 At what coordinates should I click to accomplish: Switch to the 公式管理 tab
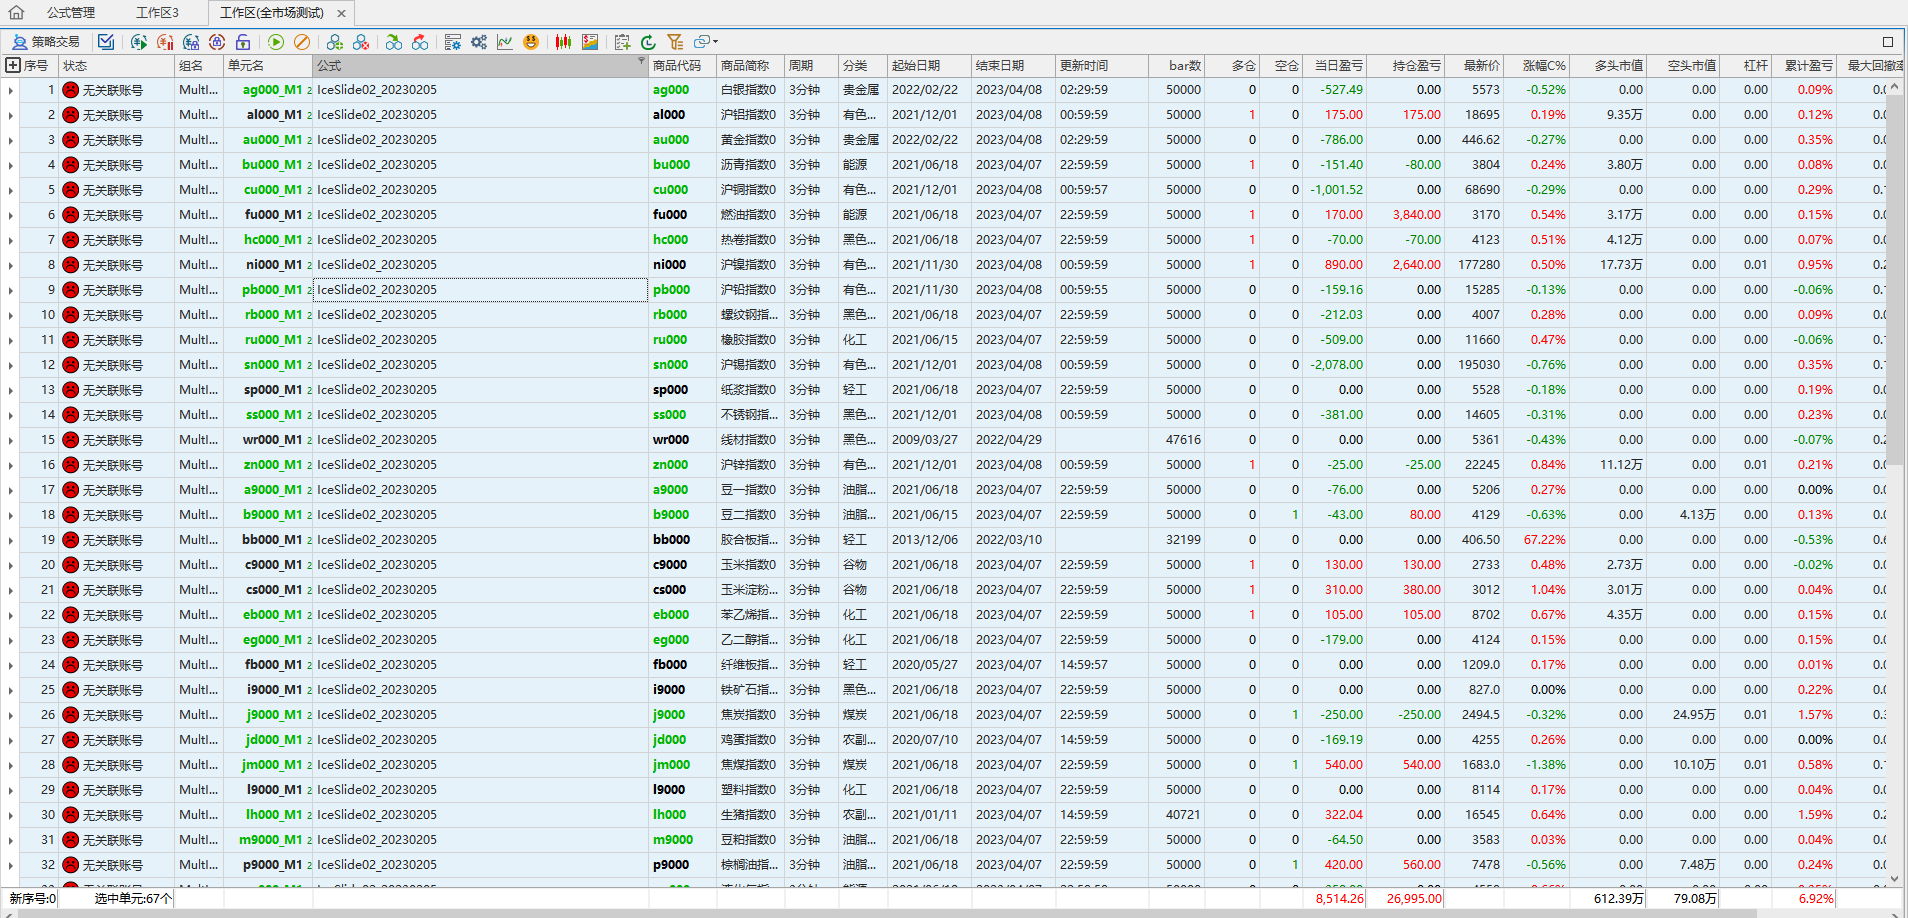tap(71, 13)
